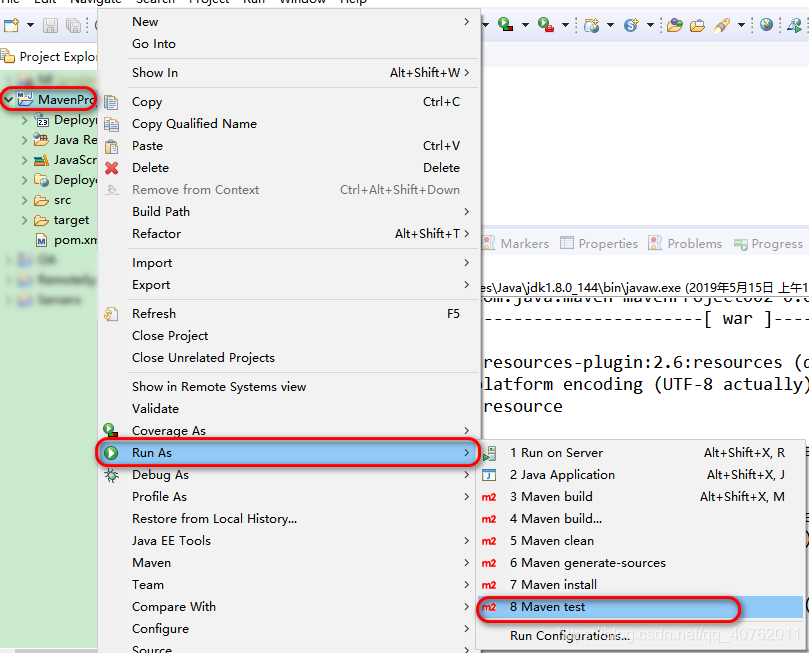The height and width of the screenshot is (653, 809).
Task: Click the New wizard toolbar icon
Action: coord(11,25)
